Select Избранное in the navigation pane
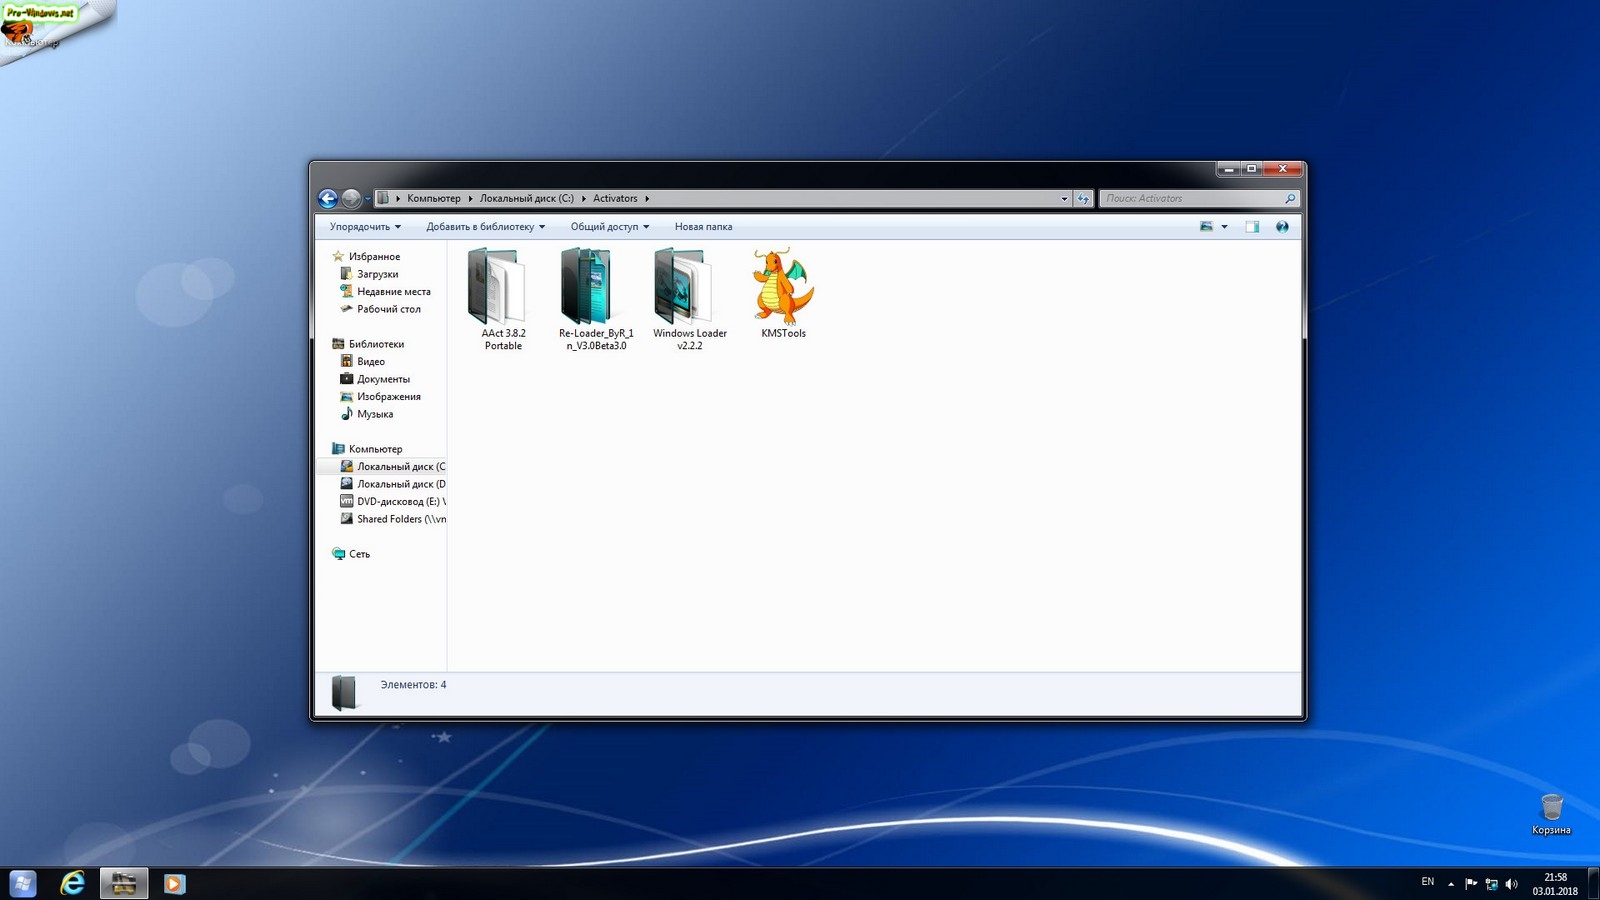Screen dimensions: 1600x900 374,257
